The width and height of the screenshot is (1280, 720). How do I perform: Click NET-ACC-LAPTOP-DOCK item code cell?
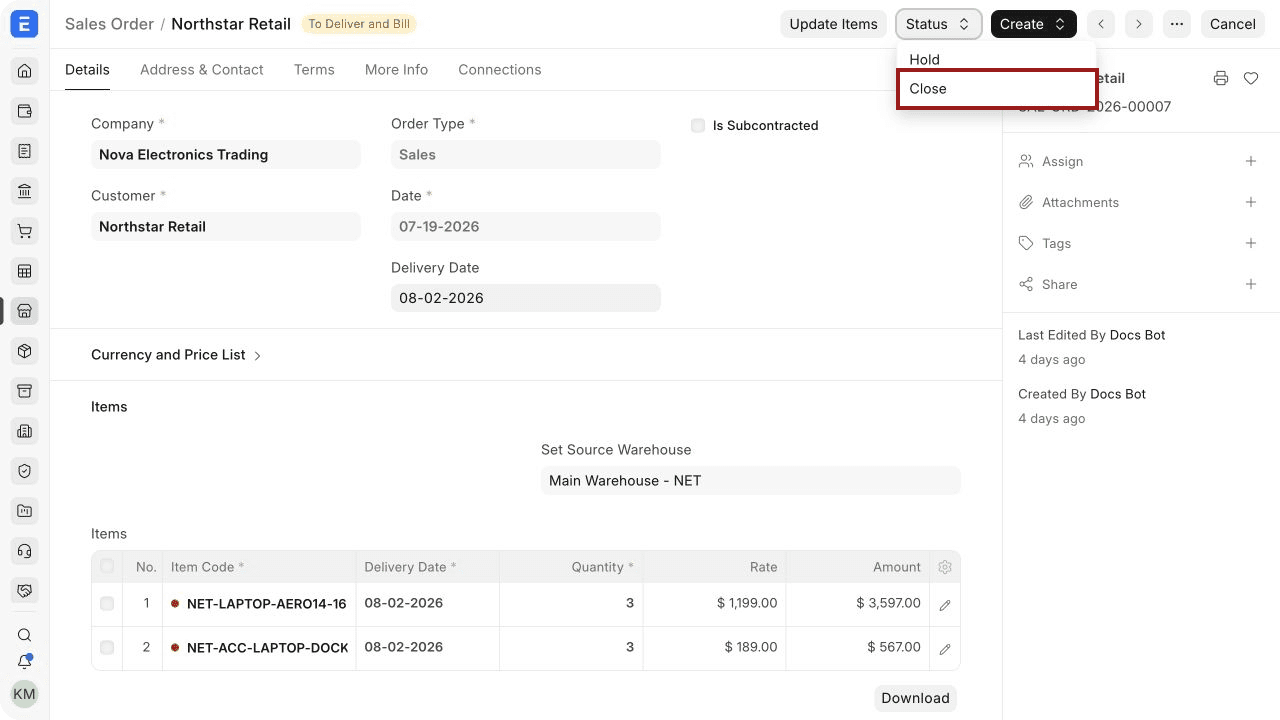259,648
